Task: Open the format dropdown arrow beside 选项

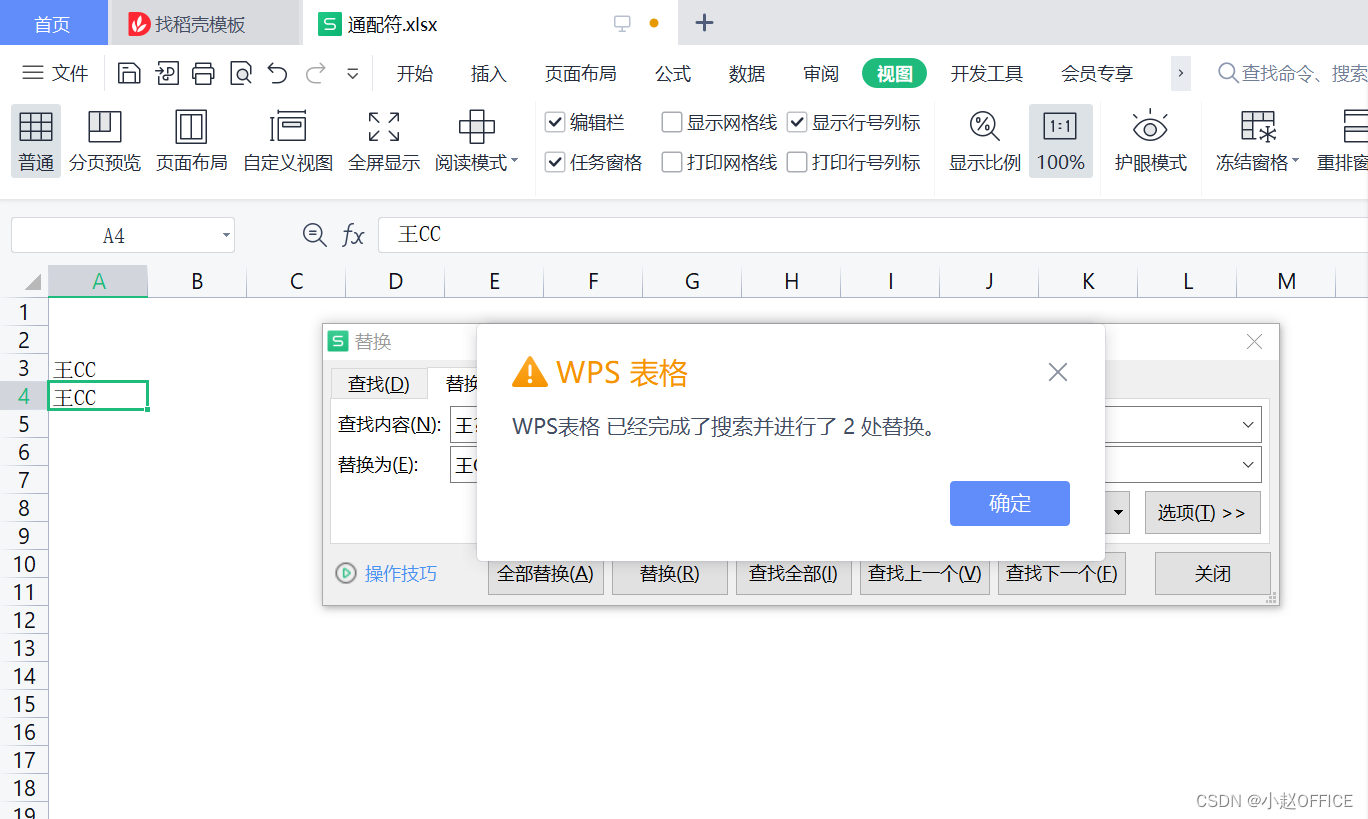Action: click(1118, 512)
